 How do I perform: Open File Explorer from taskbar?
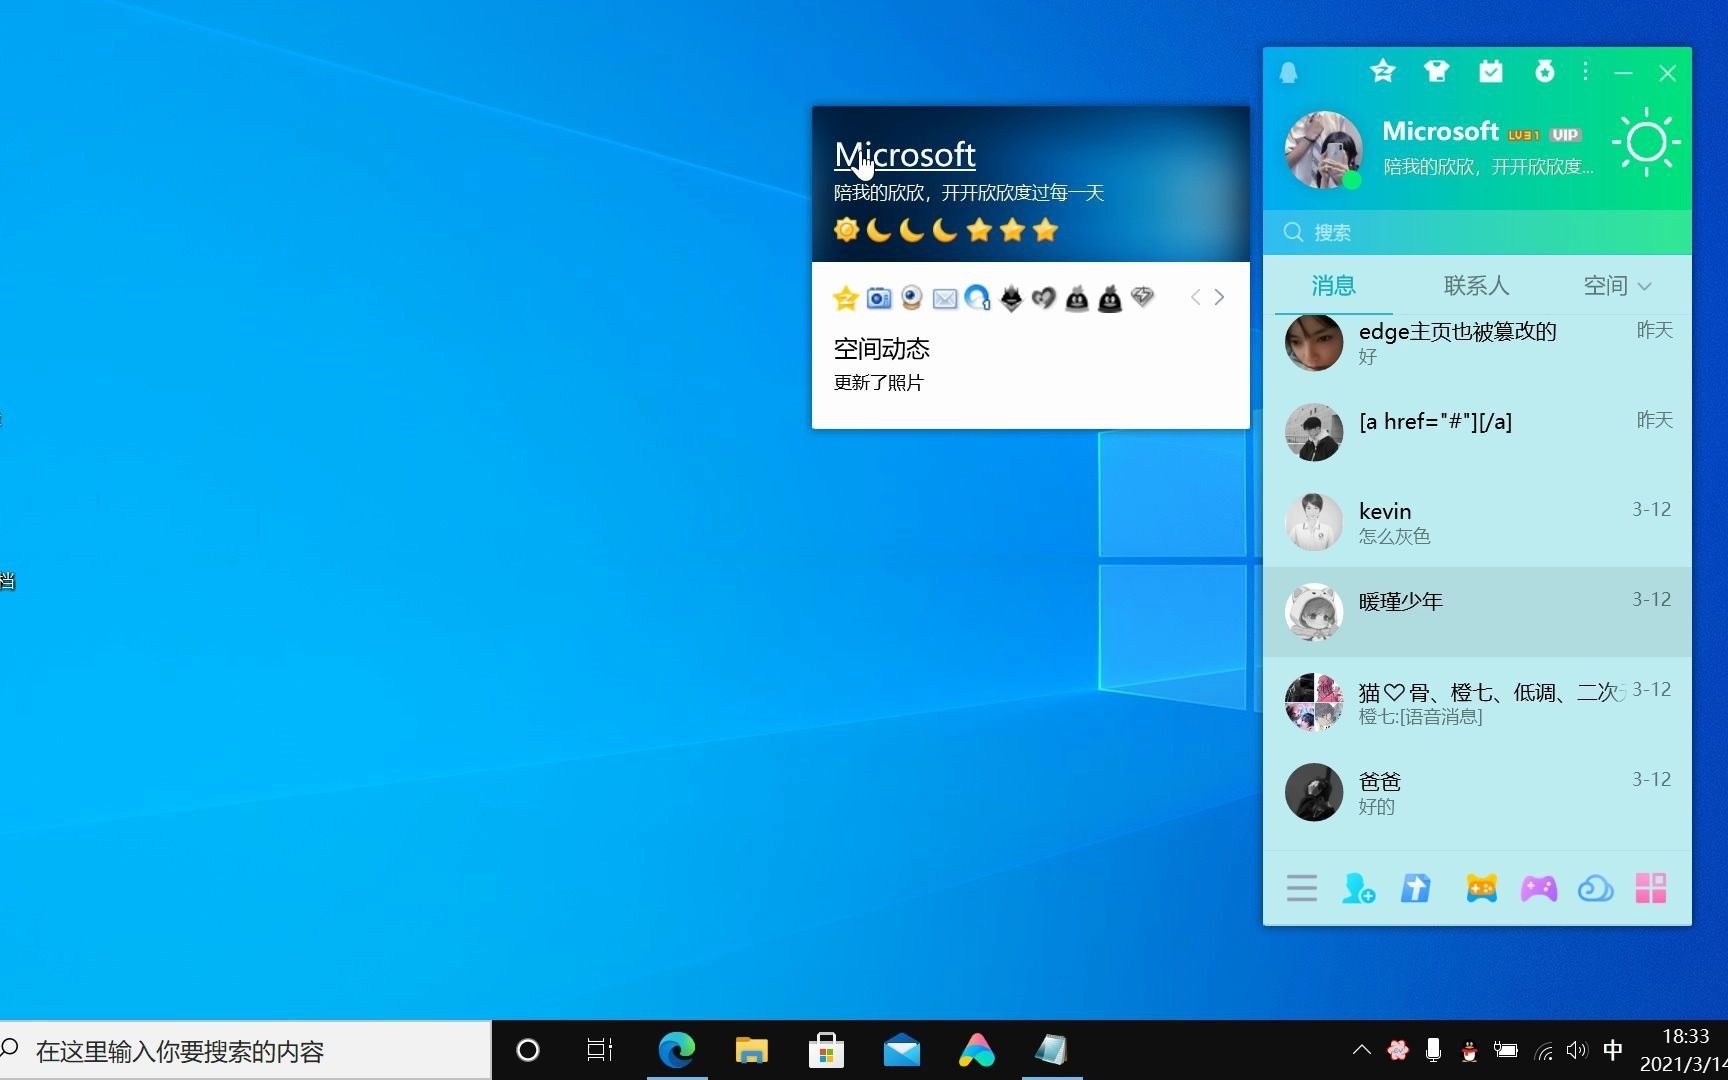[x=751, y=1050]
